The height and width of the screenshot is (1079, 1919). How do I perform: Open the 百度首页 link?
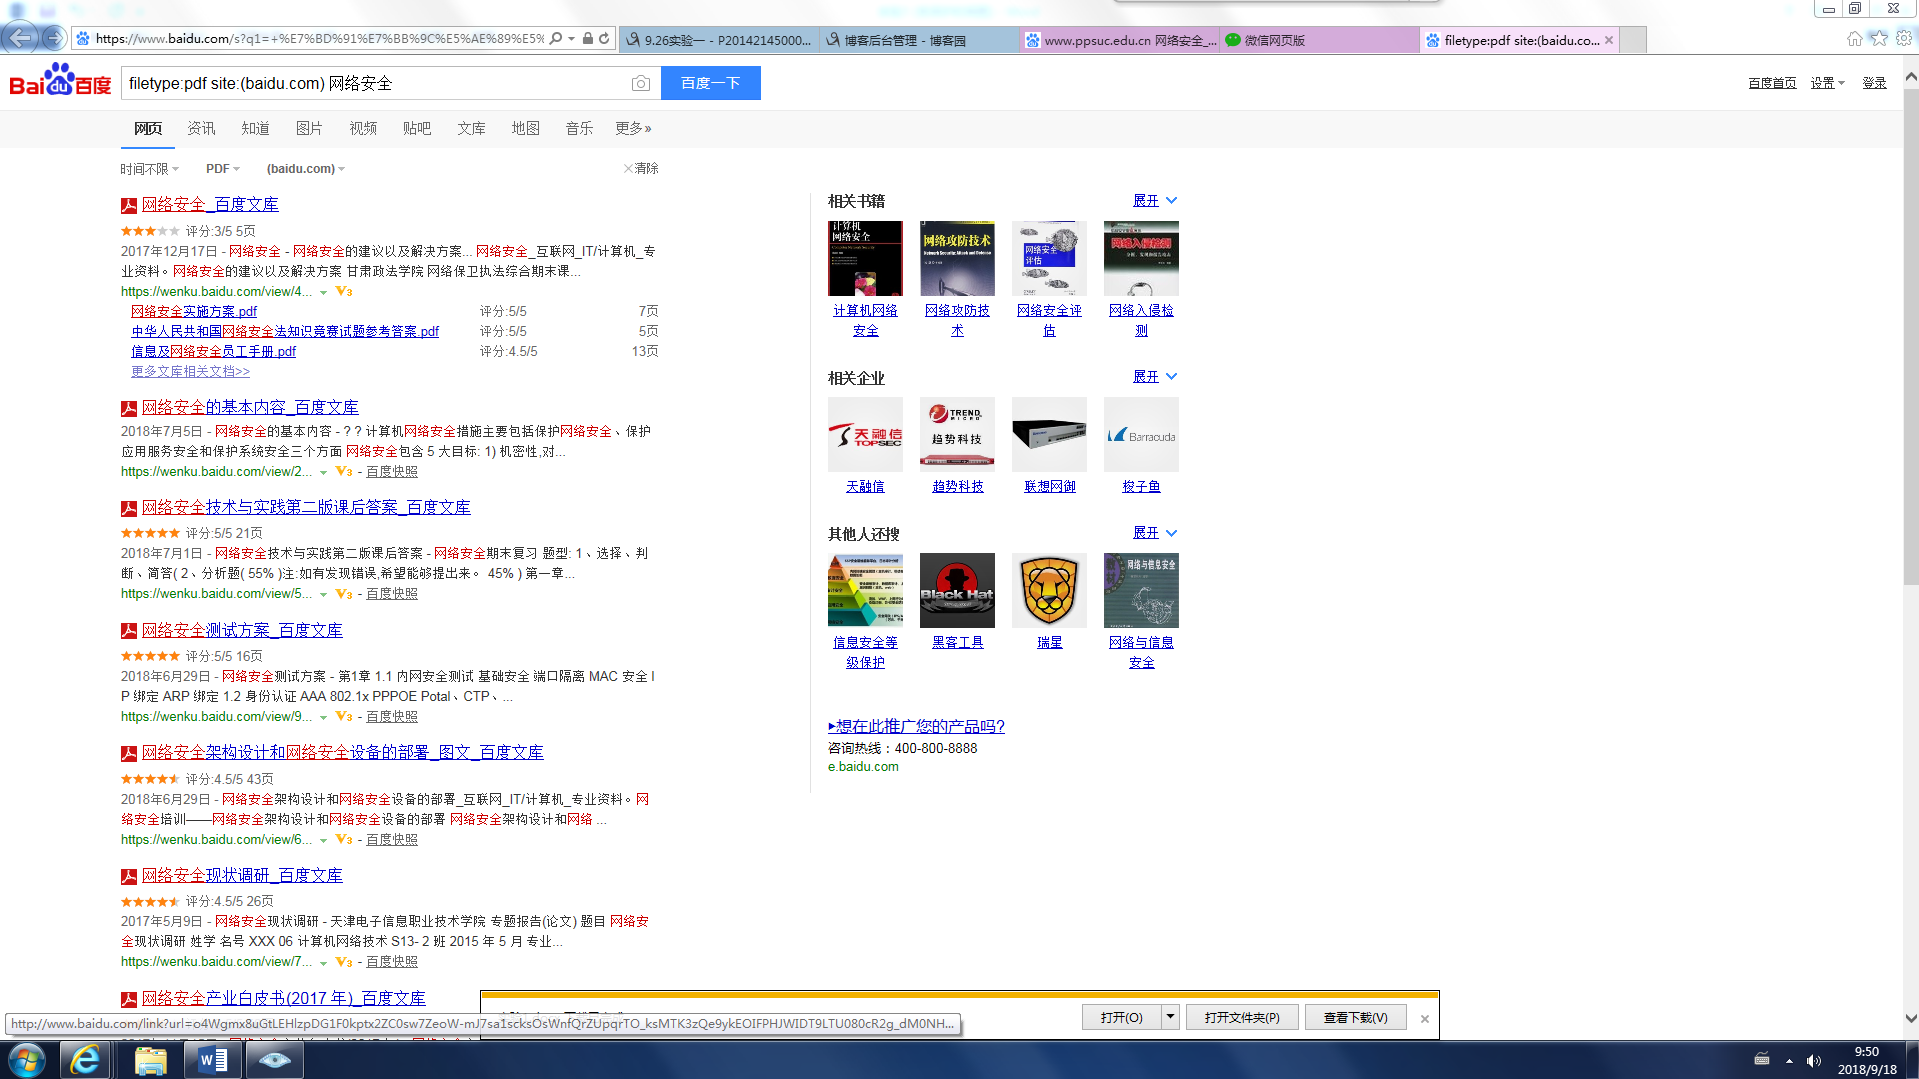[x=1772, y=83]
